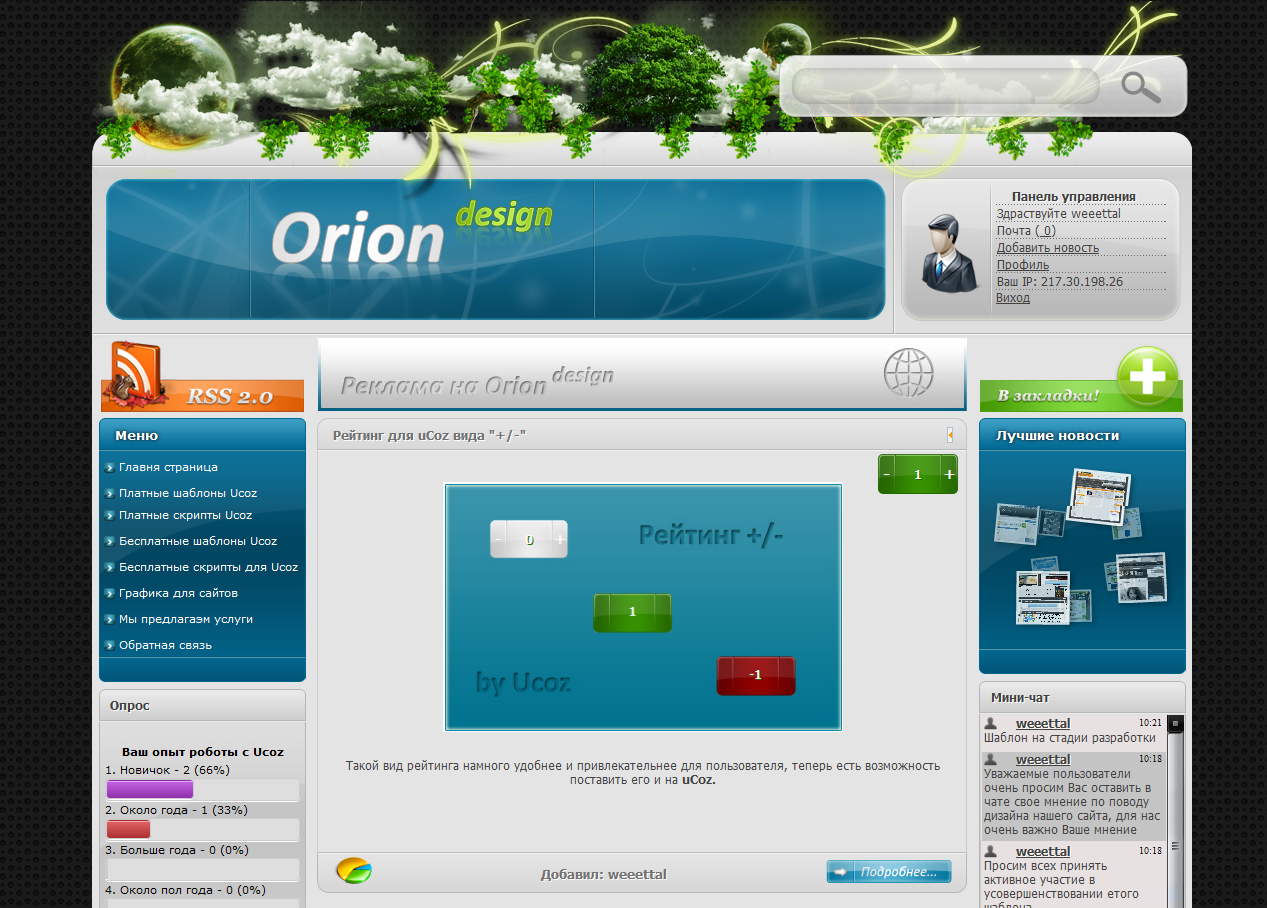1267x908 pixels.
Task: Click the Реклама на Orion design banner
Action: (642, 374)
